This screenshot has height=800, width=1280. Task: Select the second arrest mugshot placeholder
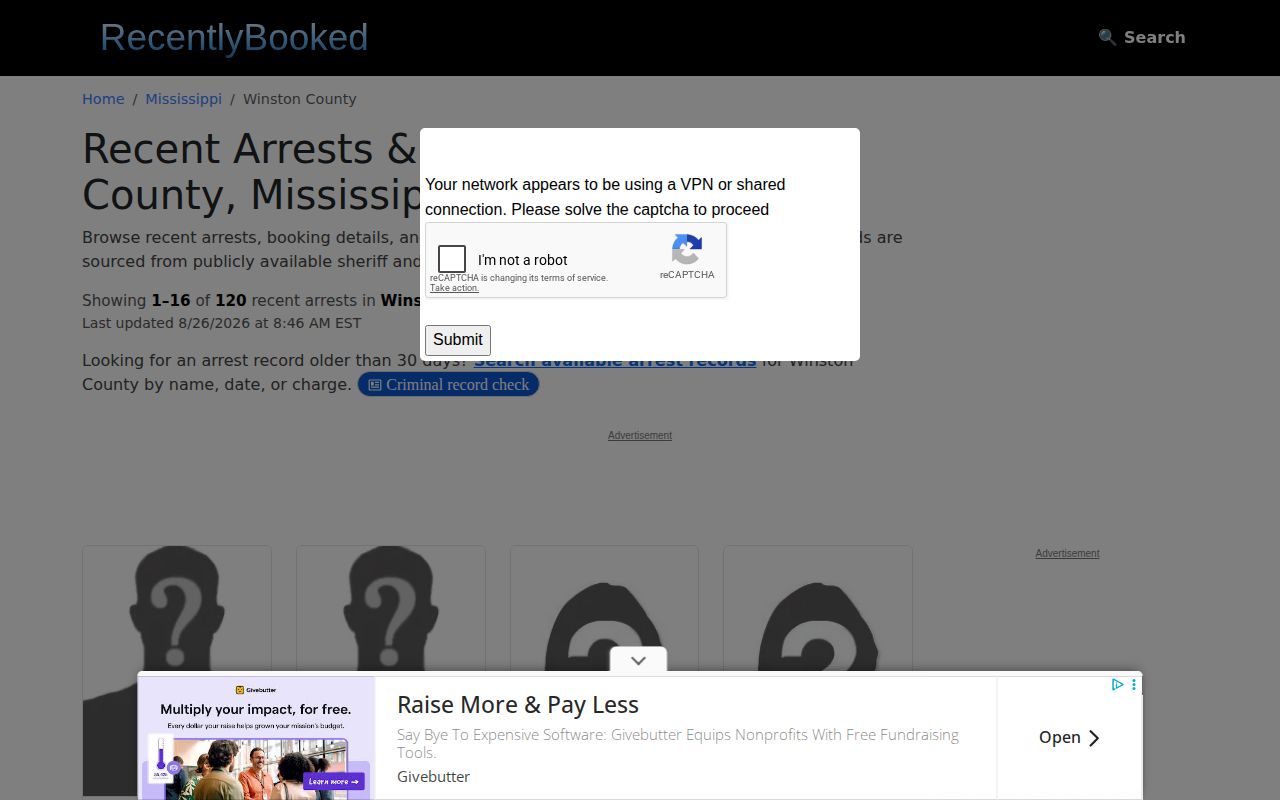pyautogui.click(x=391, y=671)
